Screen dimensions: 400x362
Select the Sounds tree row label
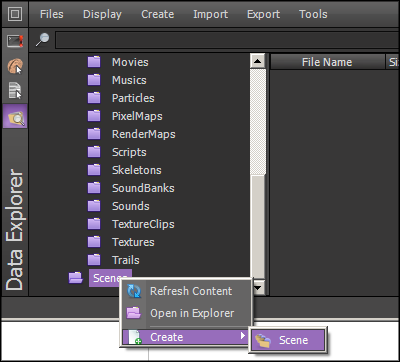[131, 206]
